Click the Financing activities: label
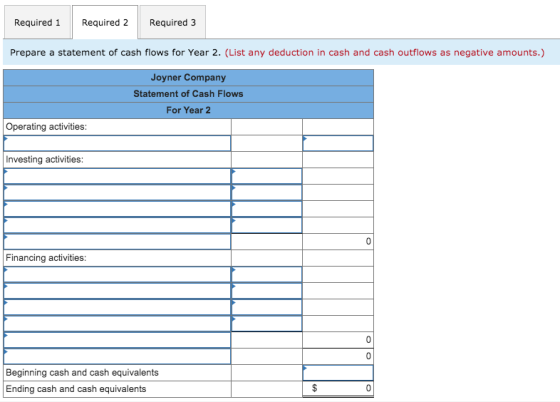The width and height of the screenshot is (560, 402). (46, 258)
